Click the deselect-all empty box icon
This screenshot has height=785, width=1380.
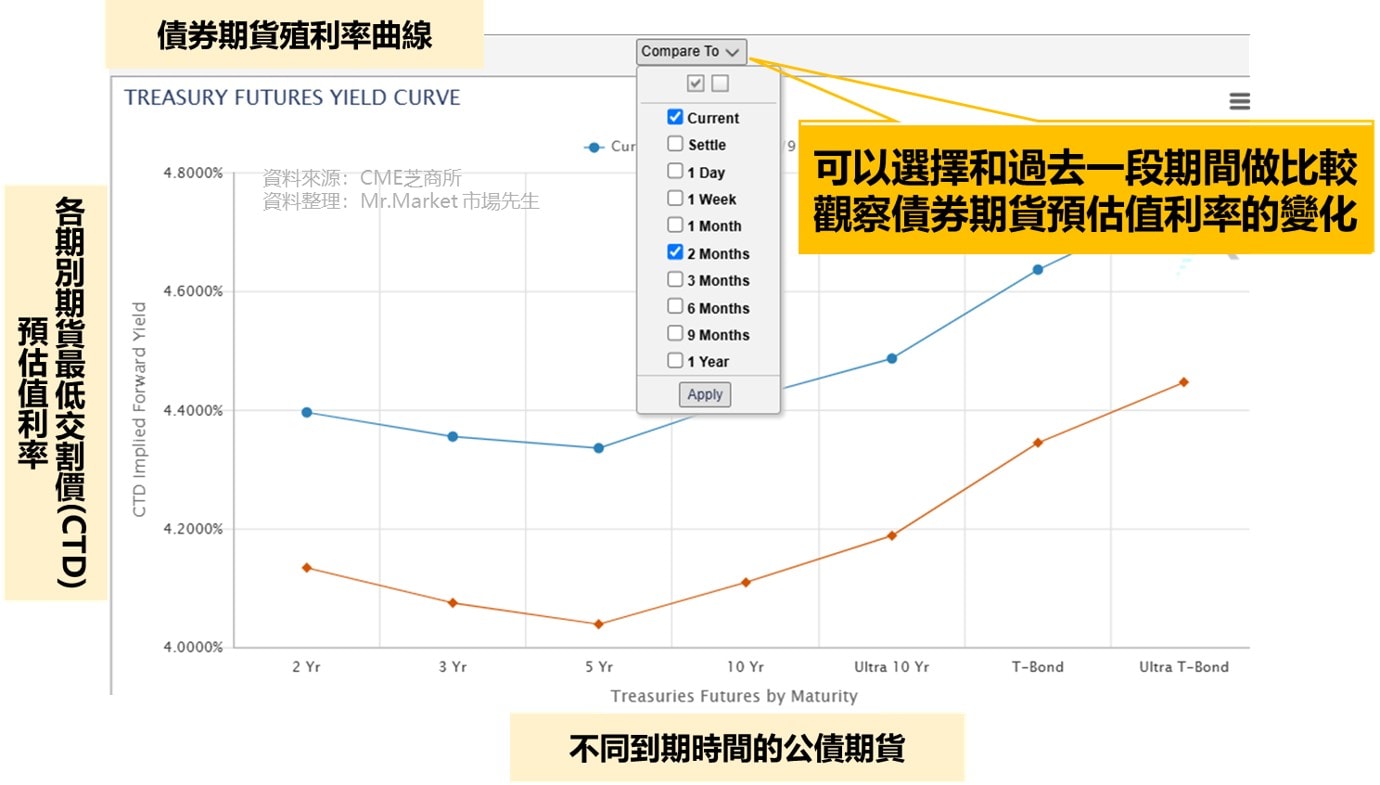click(719, 83)
